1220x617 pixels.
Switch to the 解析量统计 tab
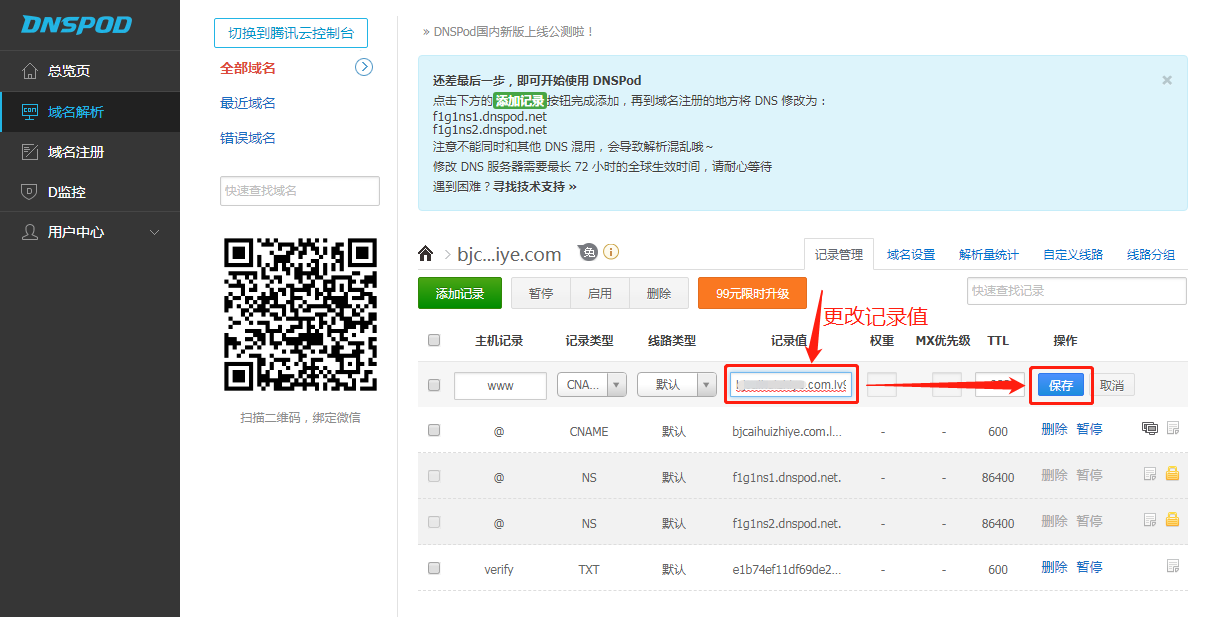pyautogui.click(x=988, y=255)
